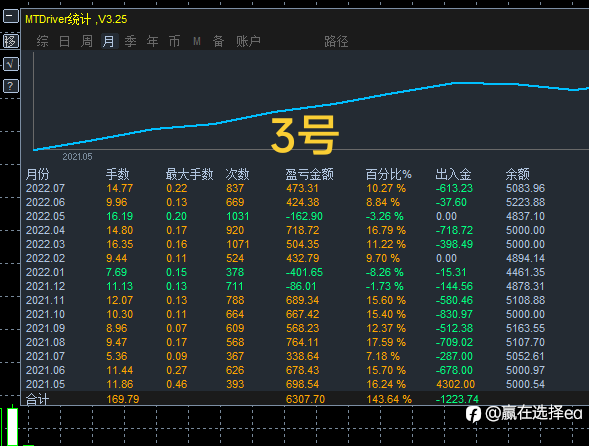This screenshot has width=589, height=446.
Task: Click the M tab
Action: [197, 41]
